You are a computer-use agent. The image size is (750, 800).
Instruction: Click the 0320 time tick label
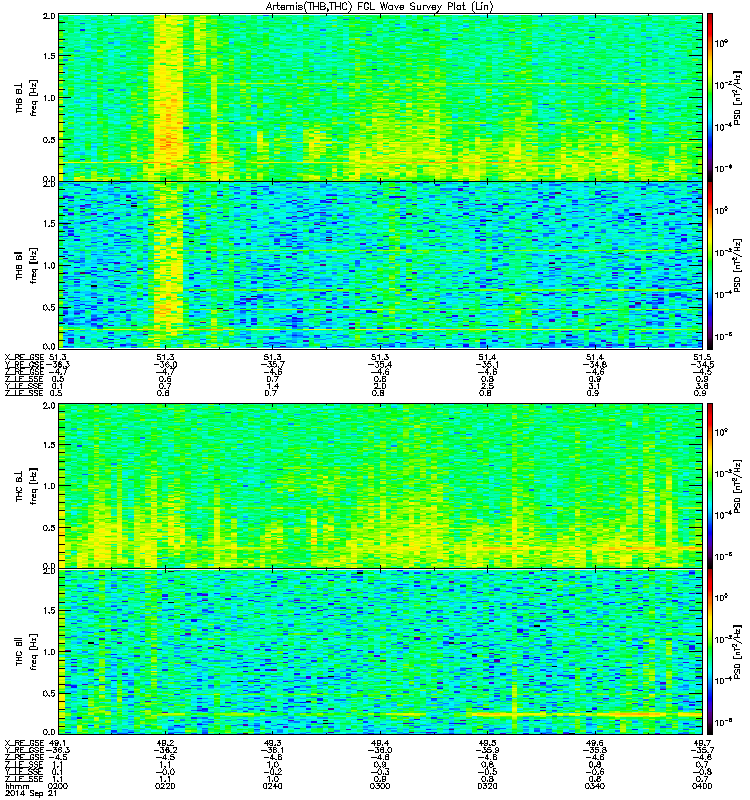click(487, 786)
